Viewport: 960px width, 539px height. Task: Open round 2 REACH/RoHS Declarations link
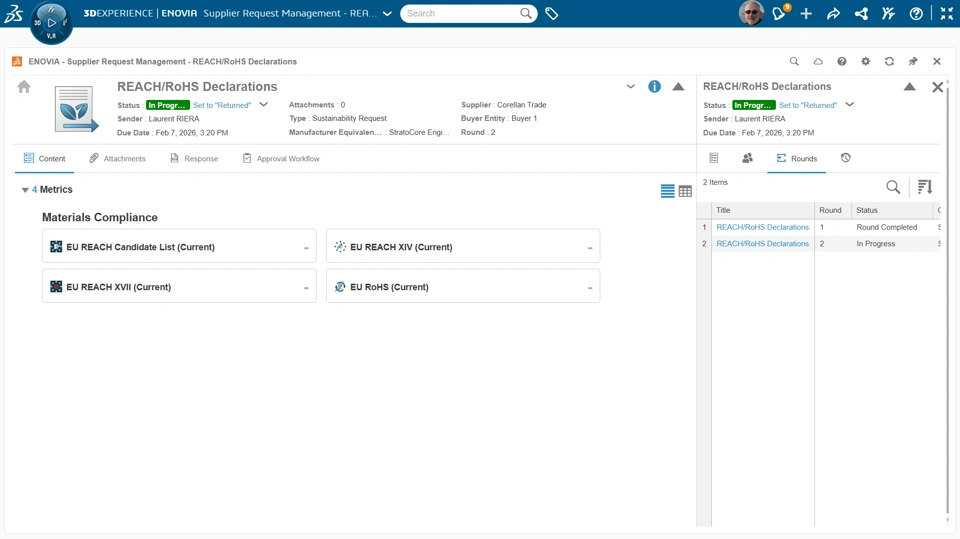coord(763,244)
